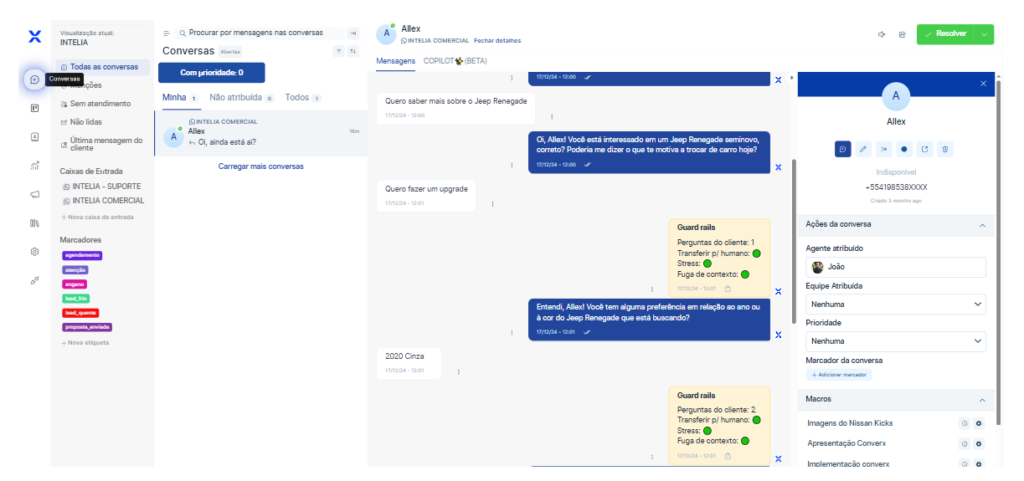
Task: Expand the Resolver button dropdown arrow
Action: 985,34
